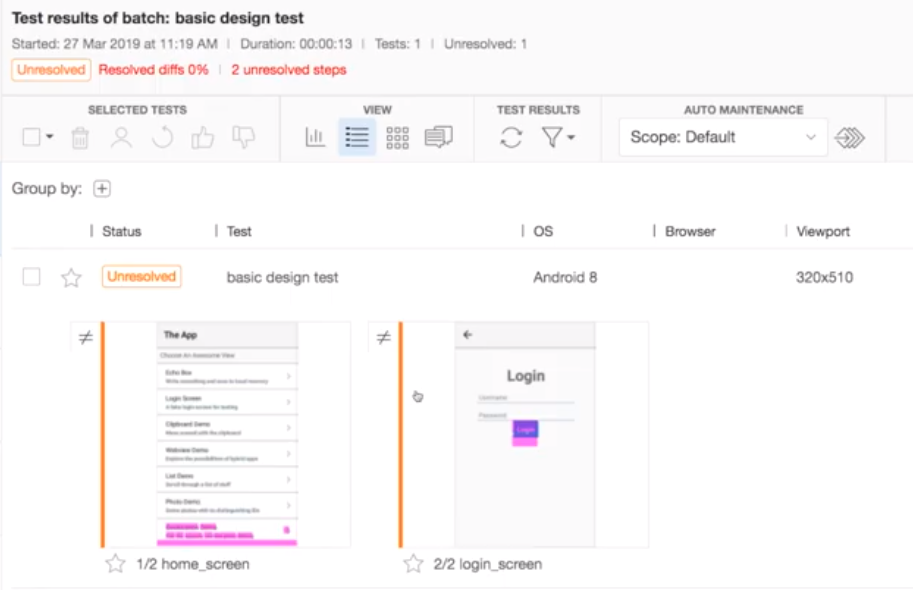Check the basic design test row checkbox
913x590 pixels.
click(x=31, y=277)
